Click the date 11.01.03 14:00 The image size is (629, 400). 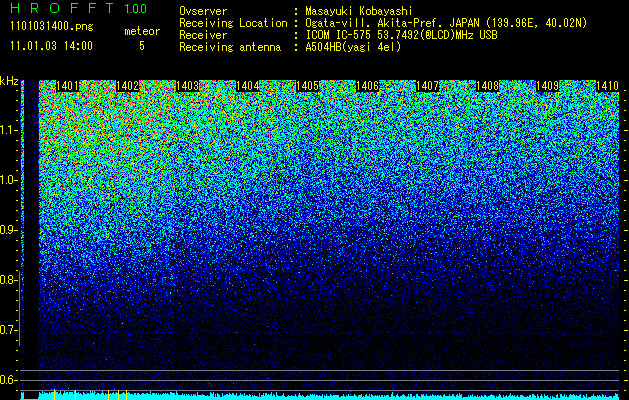coord(51,45)
